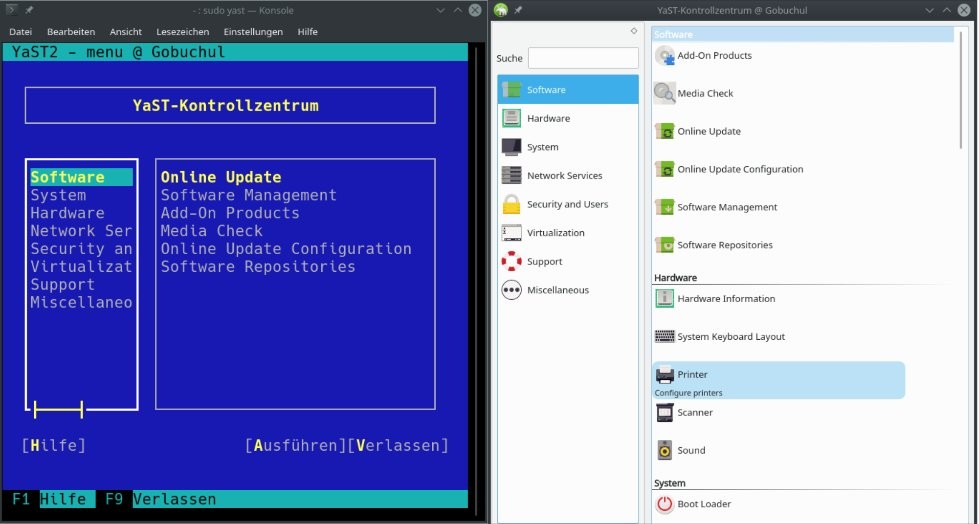Click the [Ausführen] button
The height and width of the screenshot is (524, 979).
(x=295, y=445)
